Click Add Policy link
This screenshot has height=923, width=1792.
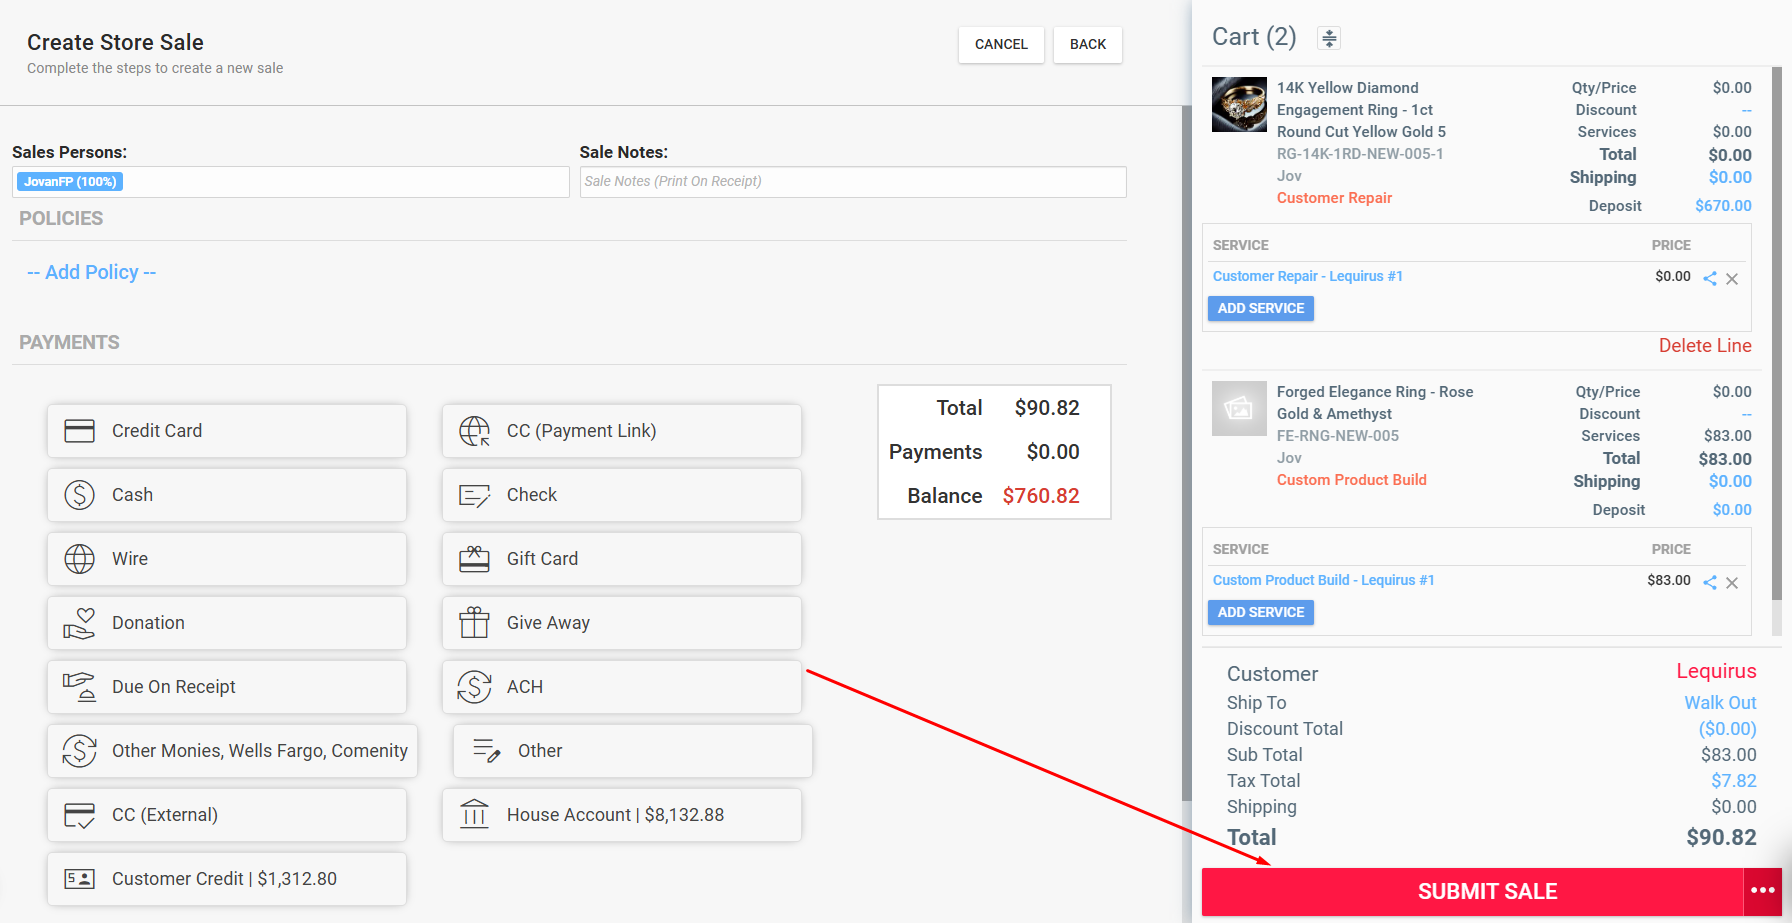coord(92,272)
